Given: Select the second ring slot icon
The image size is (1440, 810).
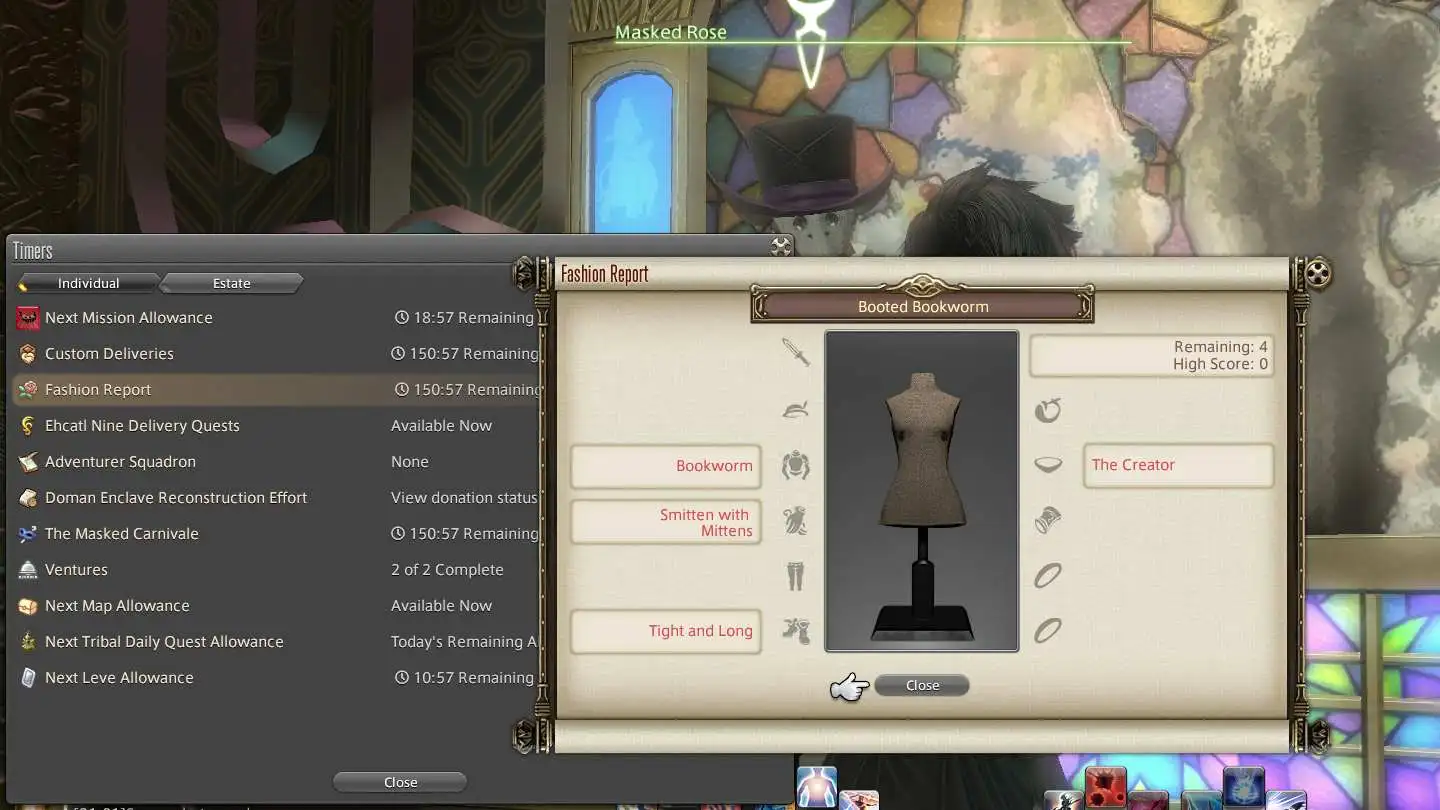Looking at the screenshot, I should point(1047,631).
